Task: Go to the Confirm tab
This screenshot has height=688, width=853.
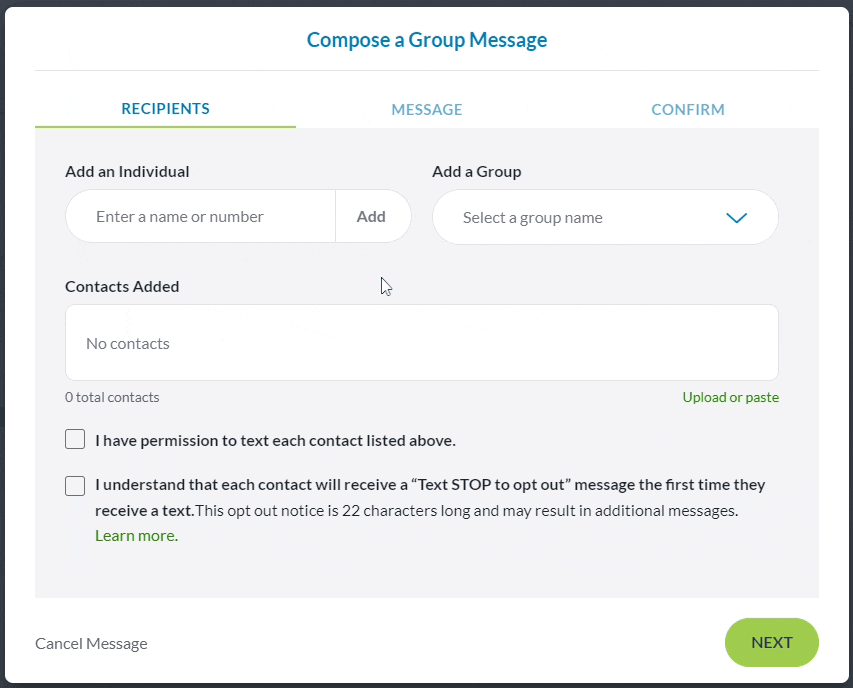Action: pos(688,110)
